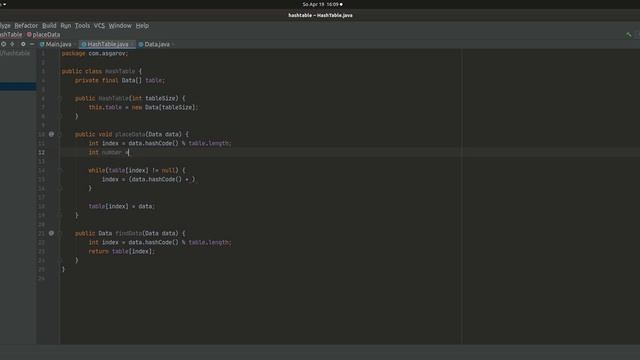Click gutter marker icon beside findData method
Screen dimensions: 640x360
point(51,233)
